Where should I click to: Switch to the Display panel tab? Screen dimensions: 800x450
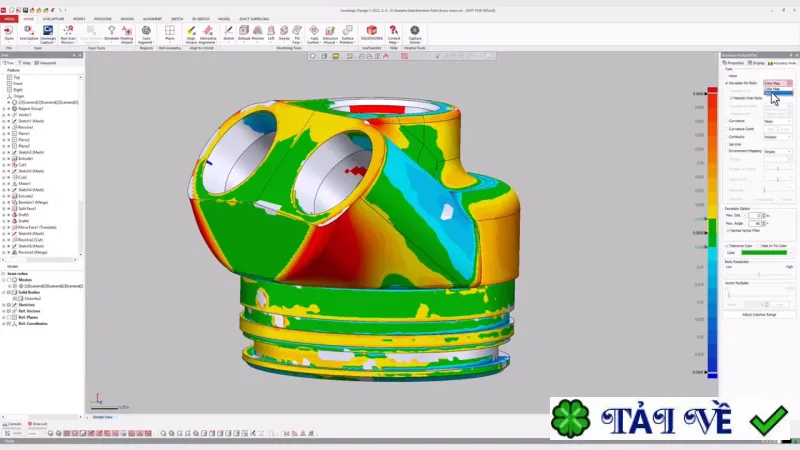click(x=757, y=63)
